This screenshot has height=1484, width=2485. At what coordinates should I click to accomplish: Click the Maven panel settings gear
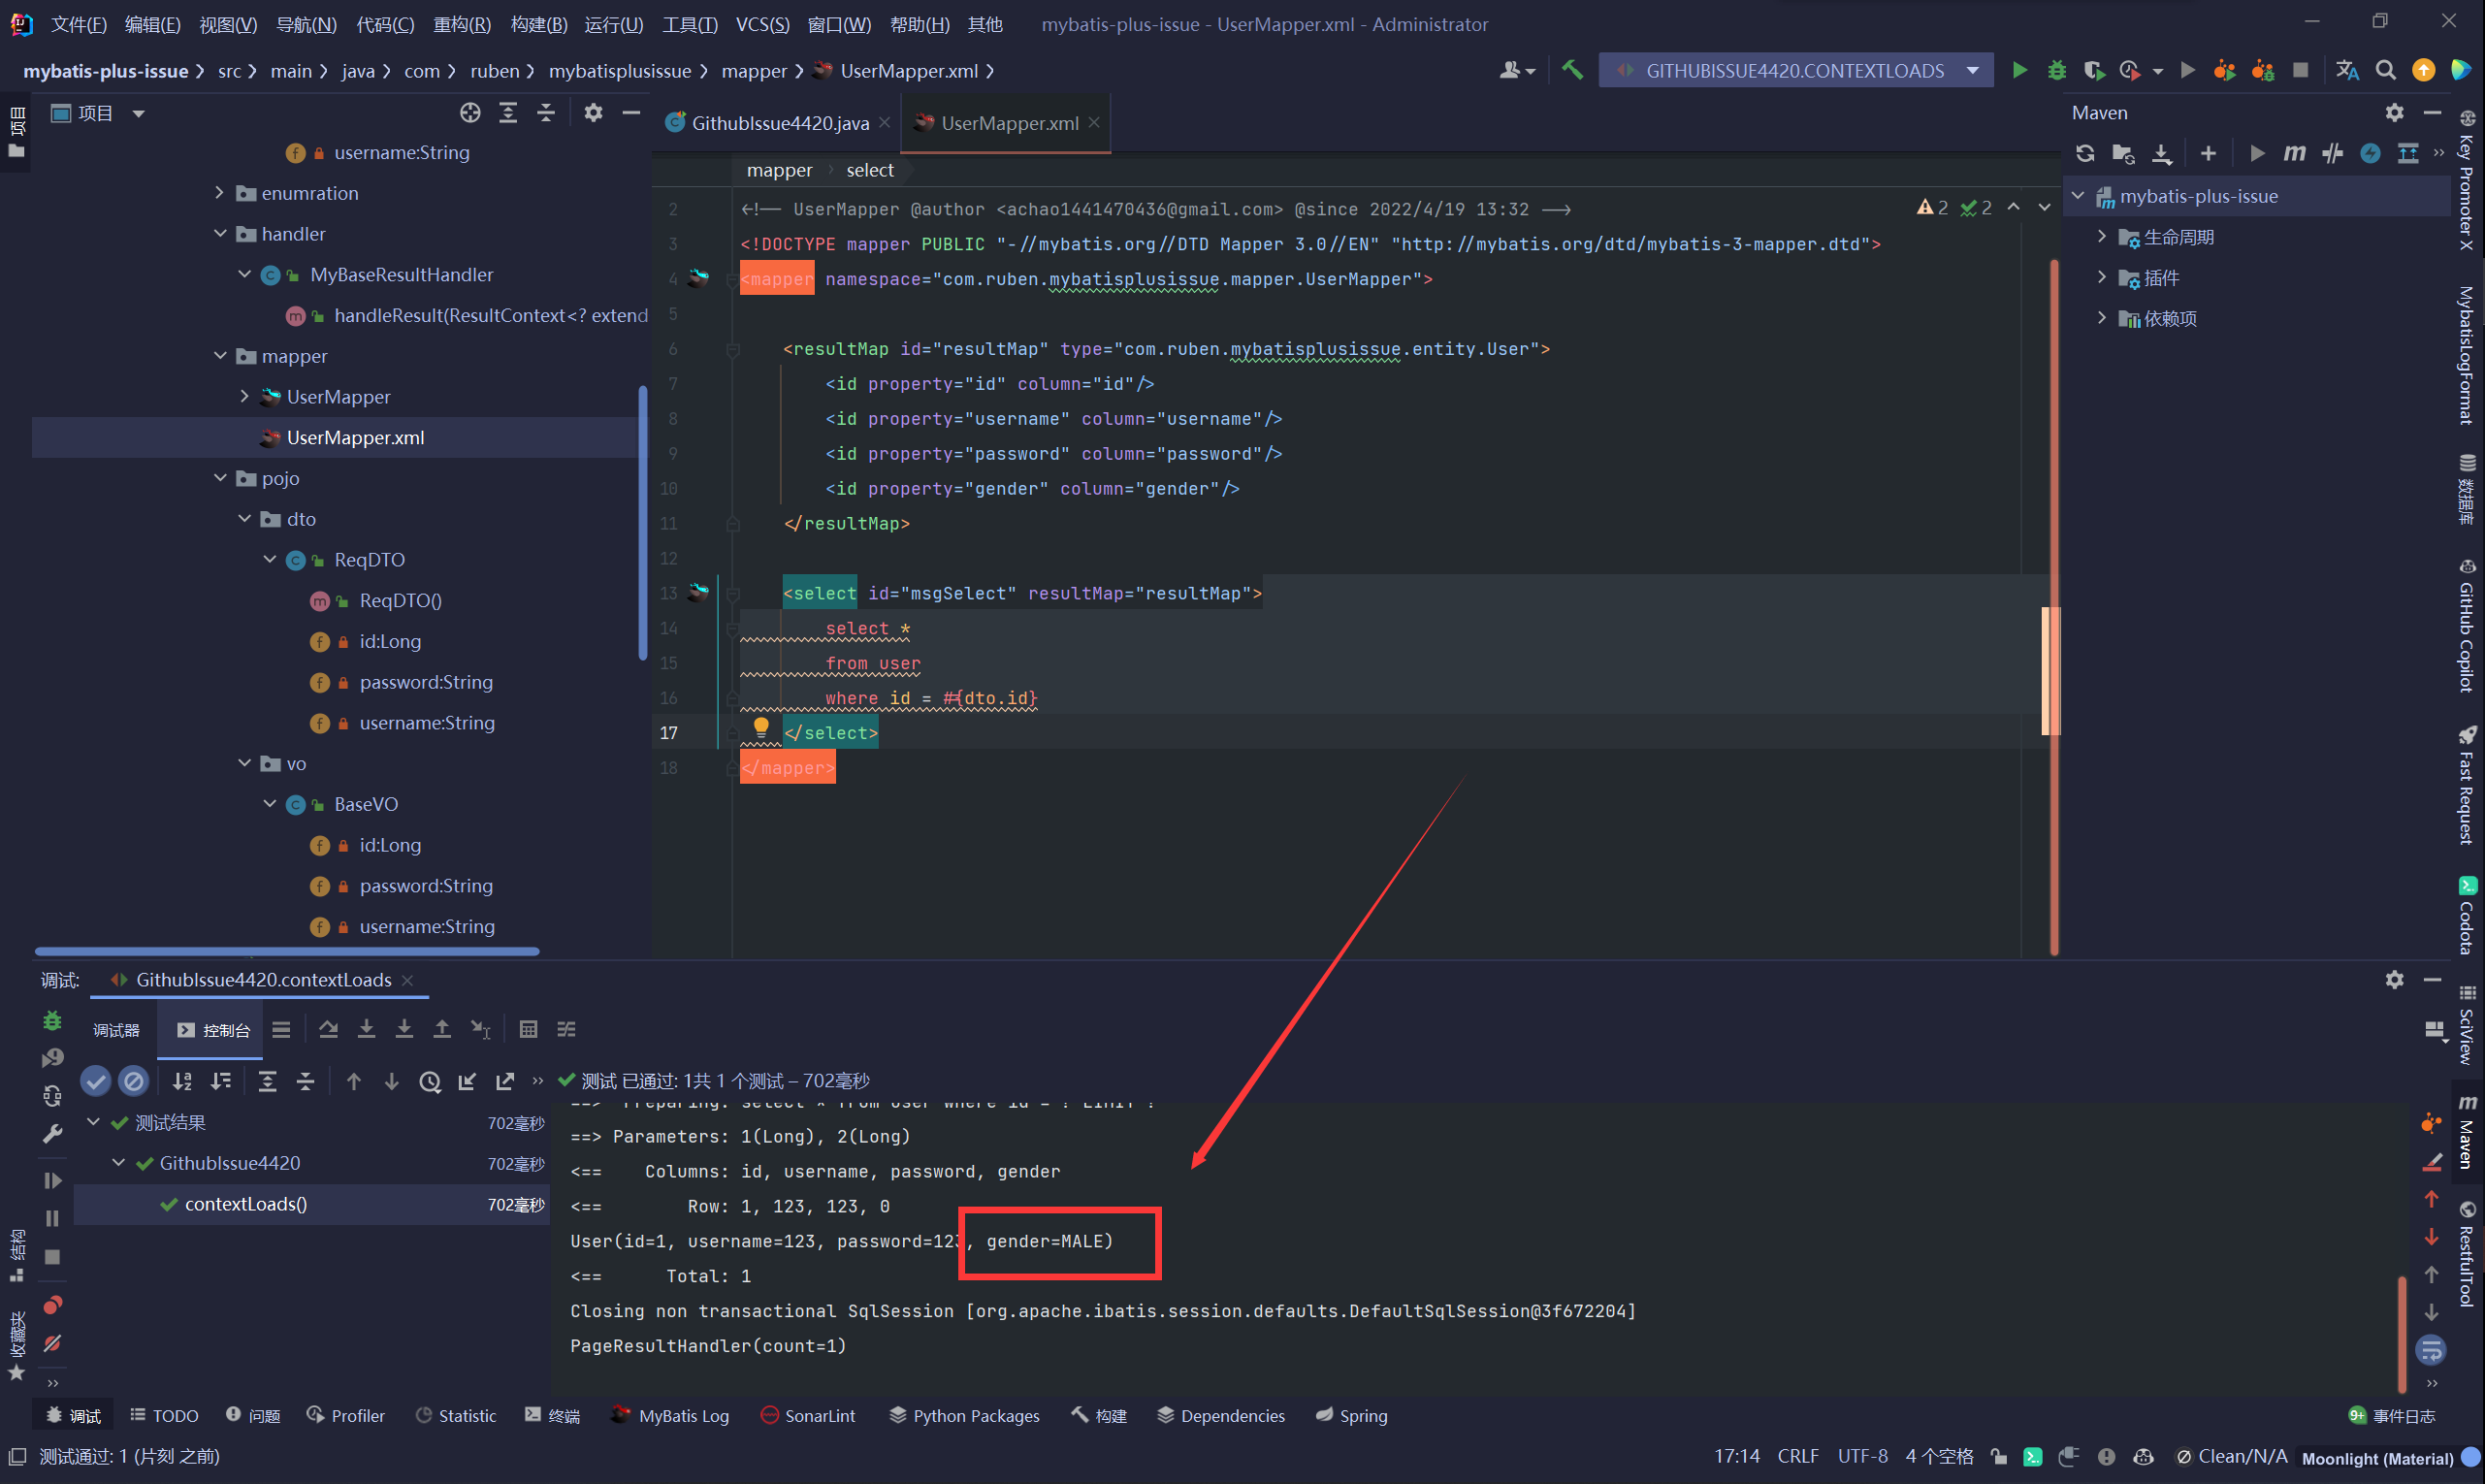(x=2394, y=113)
